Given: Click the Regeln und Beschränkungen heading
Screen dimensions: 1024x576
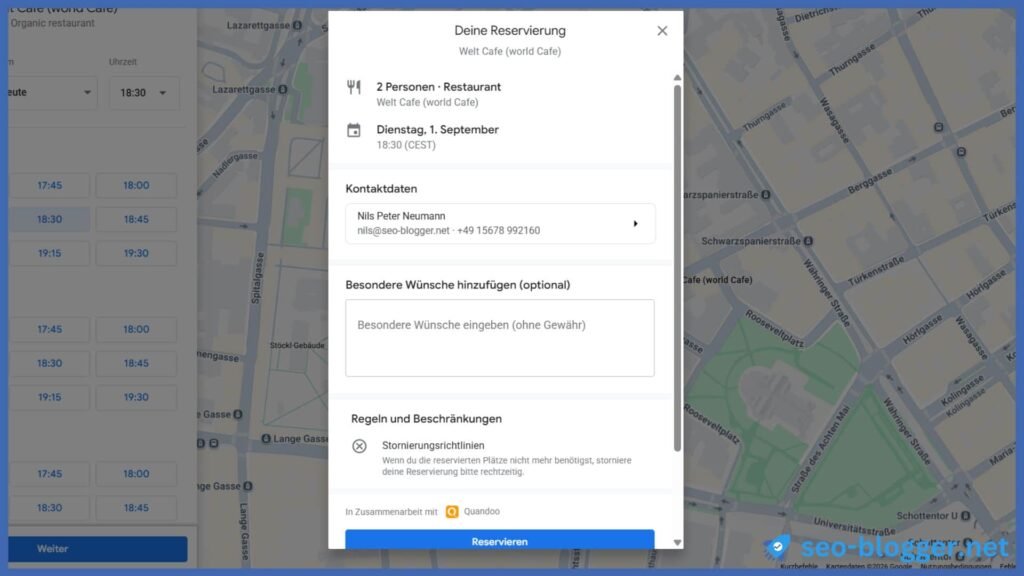Looking at the screenshot, I should (426, 419).
